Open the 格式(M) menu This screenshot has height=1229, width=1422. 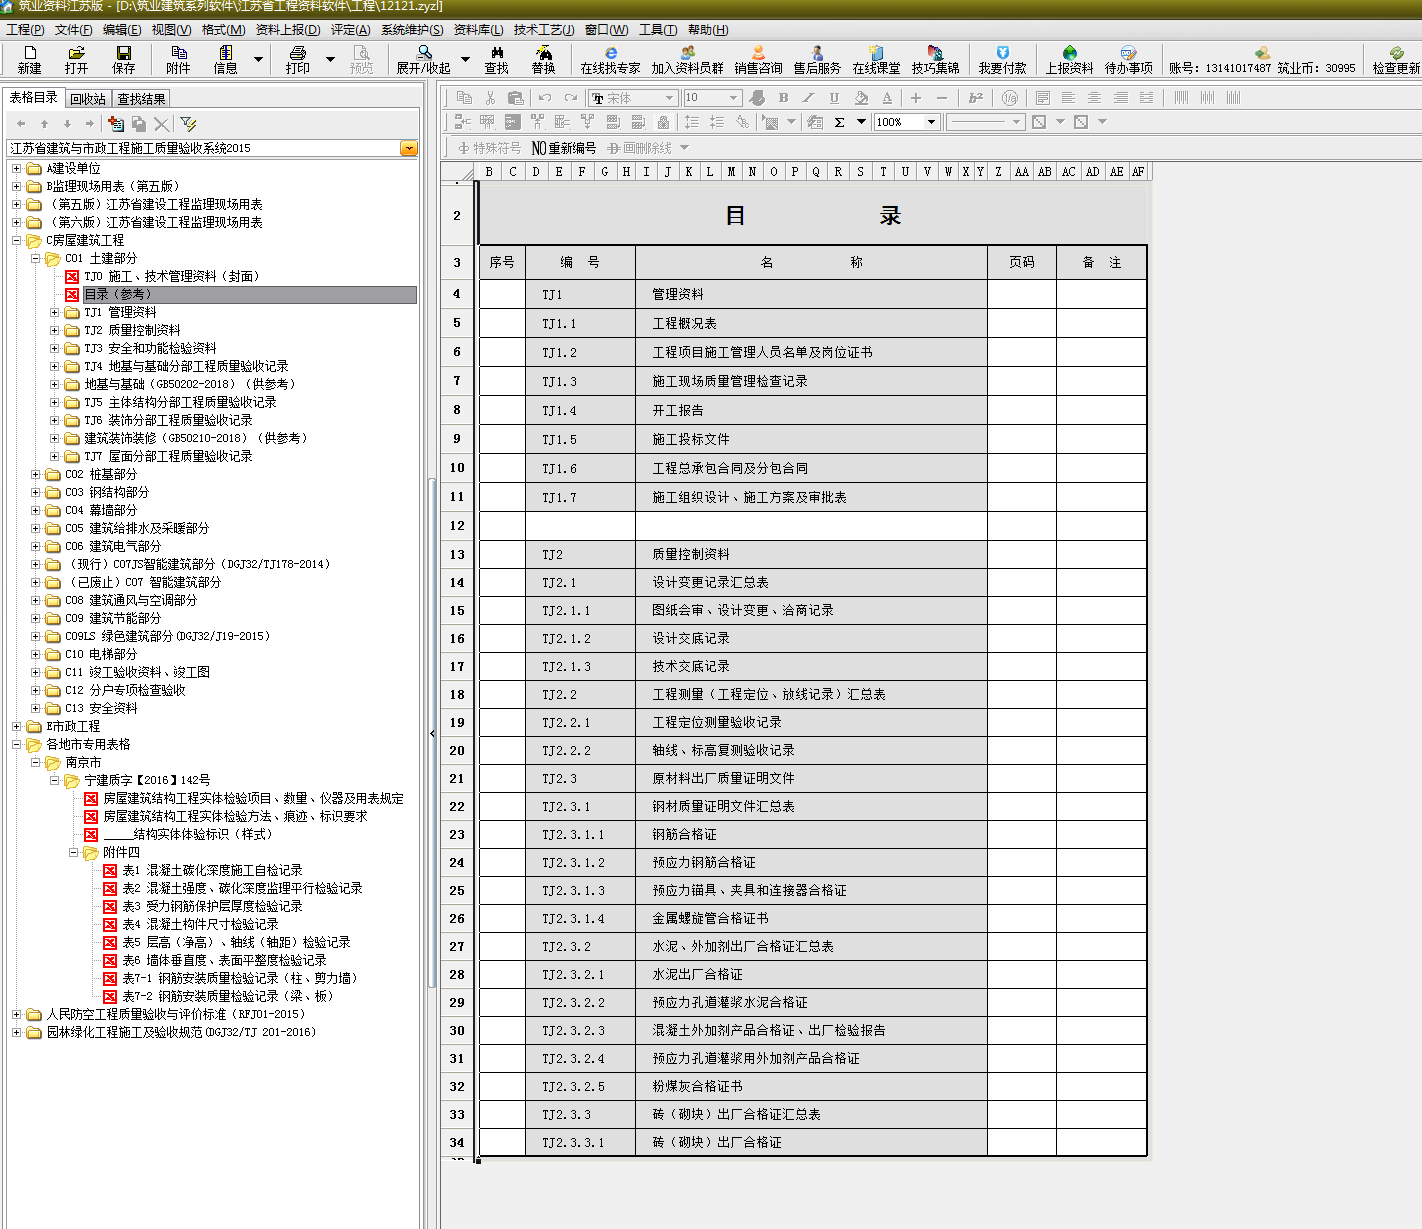click(x=223, y=30)
